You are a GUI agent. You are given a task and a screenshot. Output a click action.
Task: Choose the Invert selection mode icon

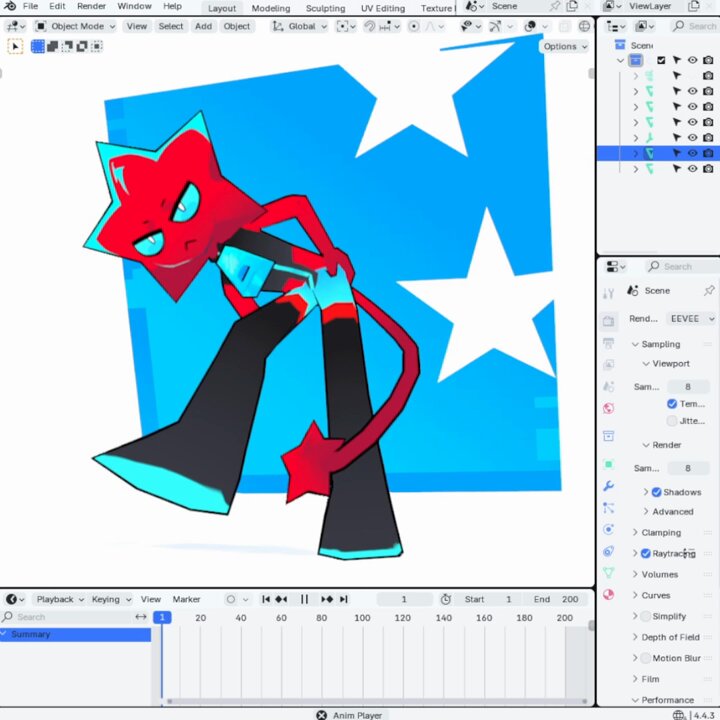click(82, 46)
